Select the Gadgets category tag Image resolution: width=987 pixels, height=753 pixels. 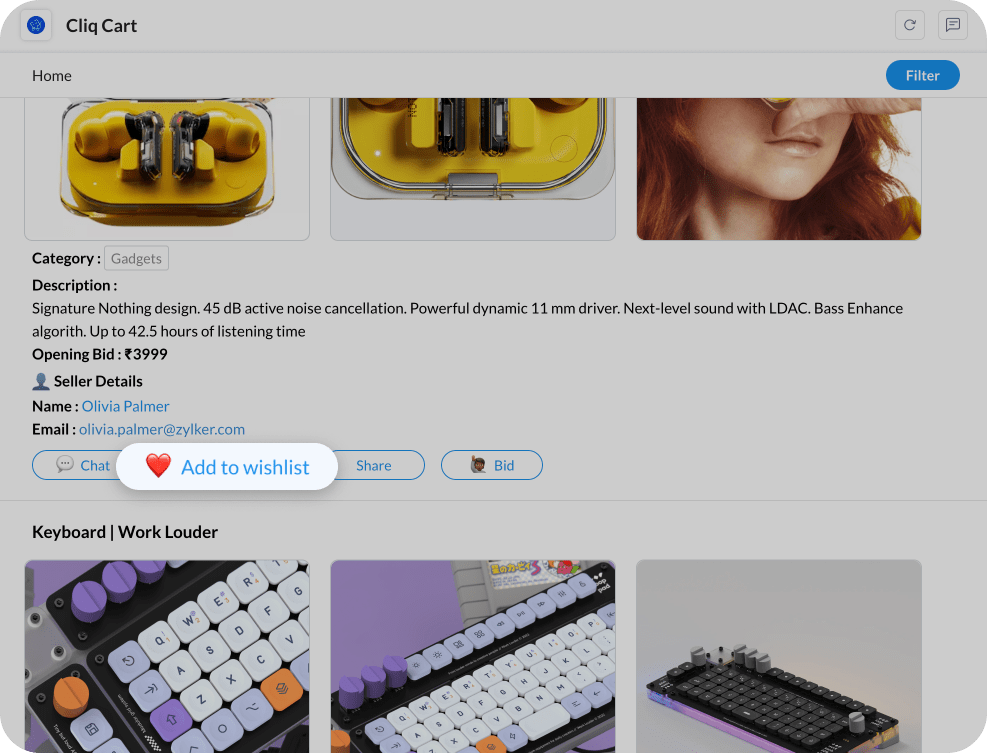(x=136, y=258)
